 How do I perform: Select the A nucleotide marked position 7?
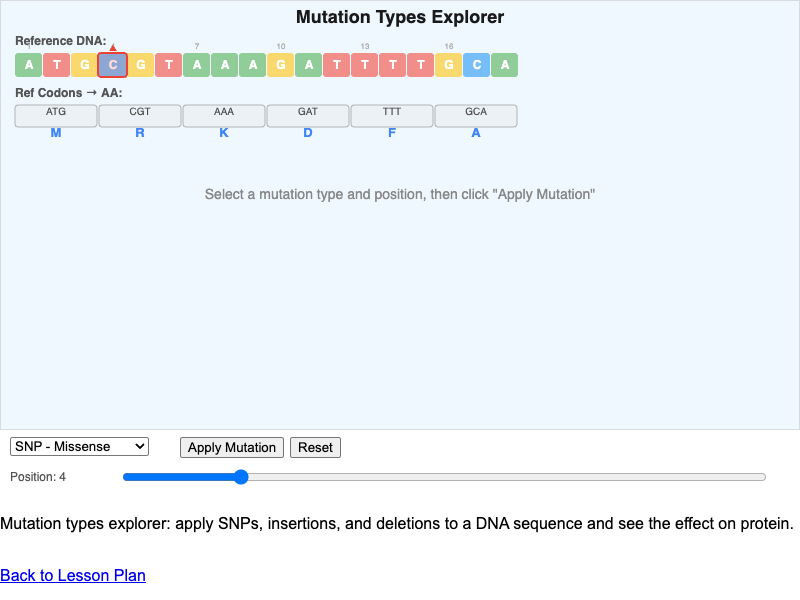[197, 66]
